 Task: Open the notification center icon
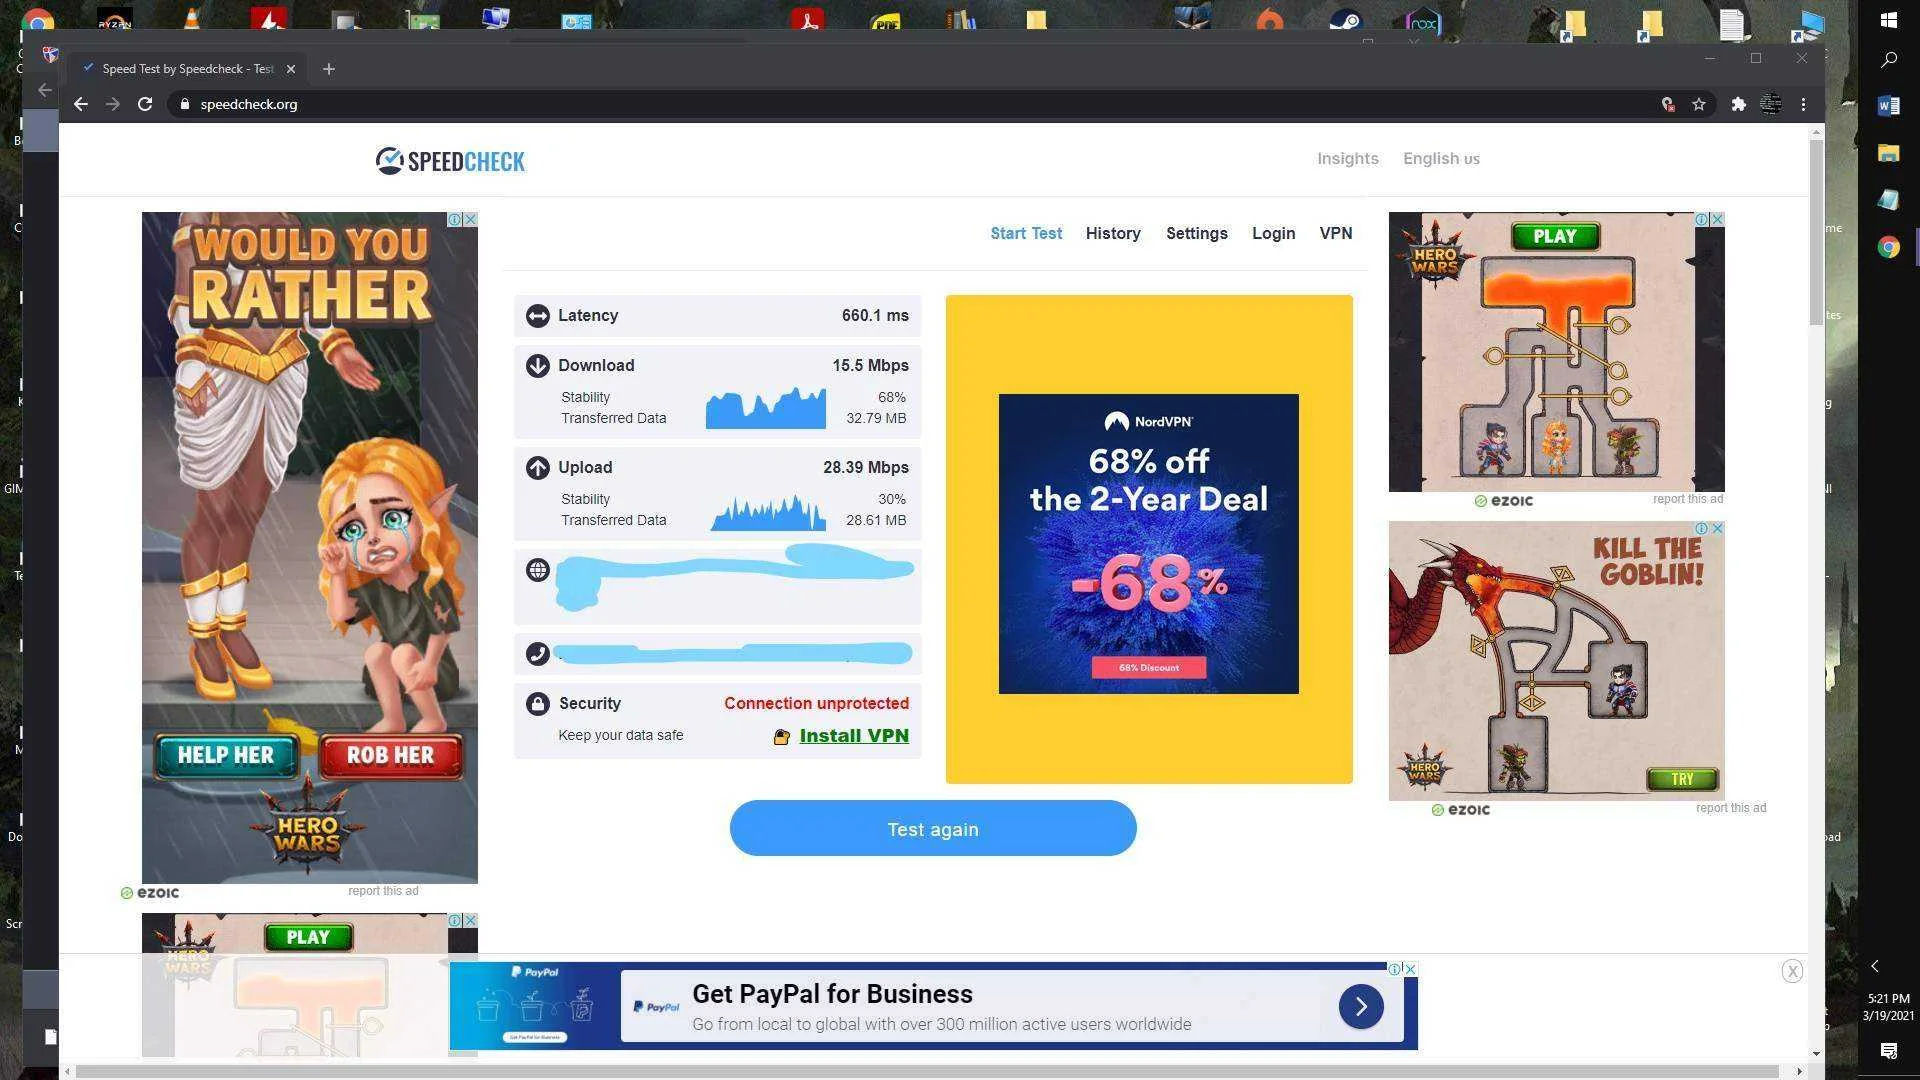[x=1889, y=1051]
